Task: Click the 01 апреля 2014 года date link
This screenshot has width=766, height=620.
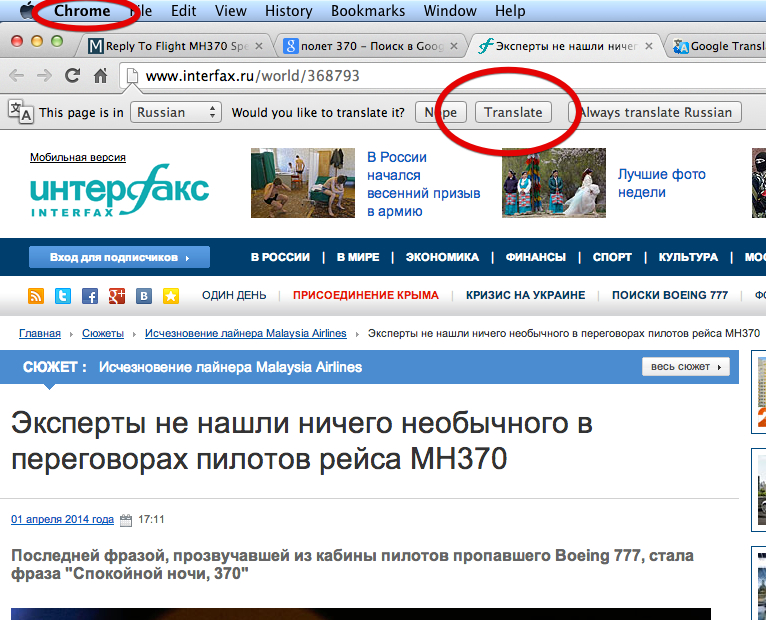Action: 62,519
